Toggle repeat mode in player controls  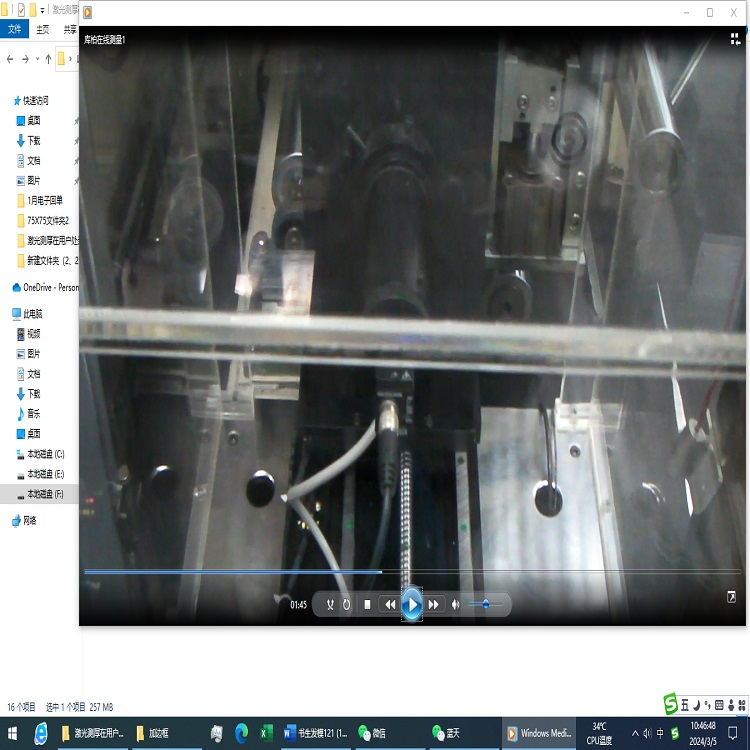pyautogui.click(x=347, y=604)
